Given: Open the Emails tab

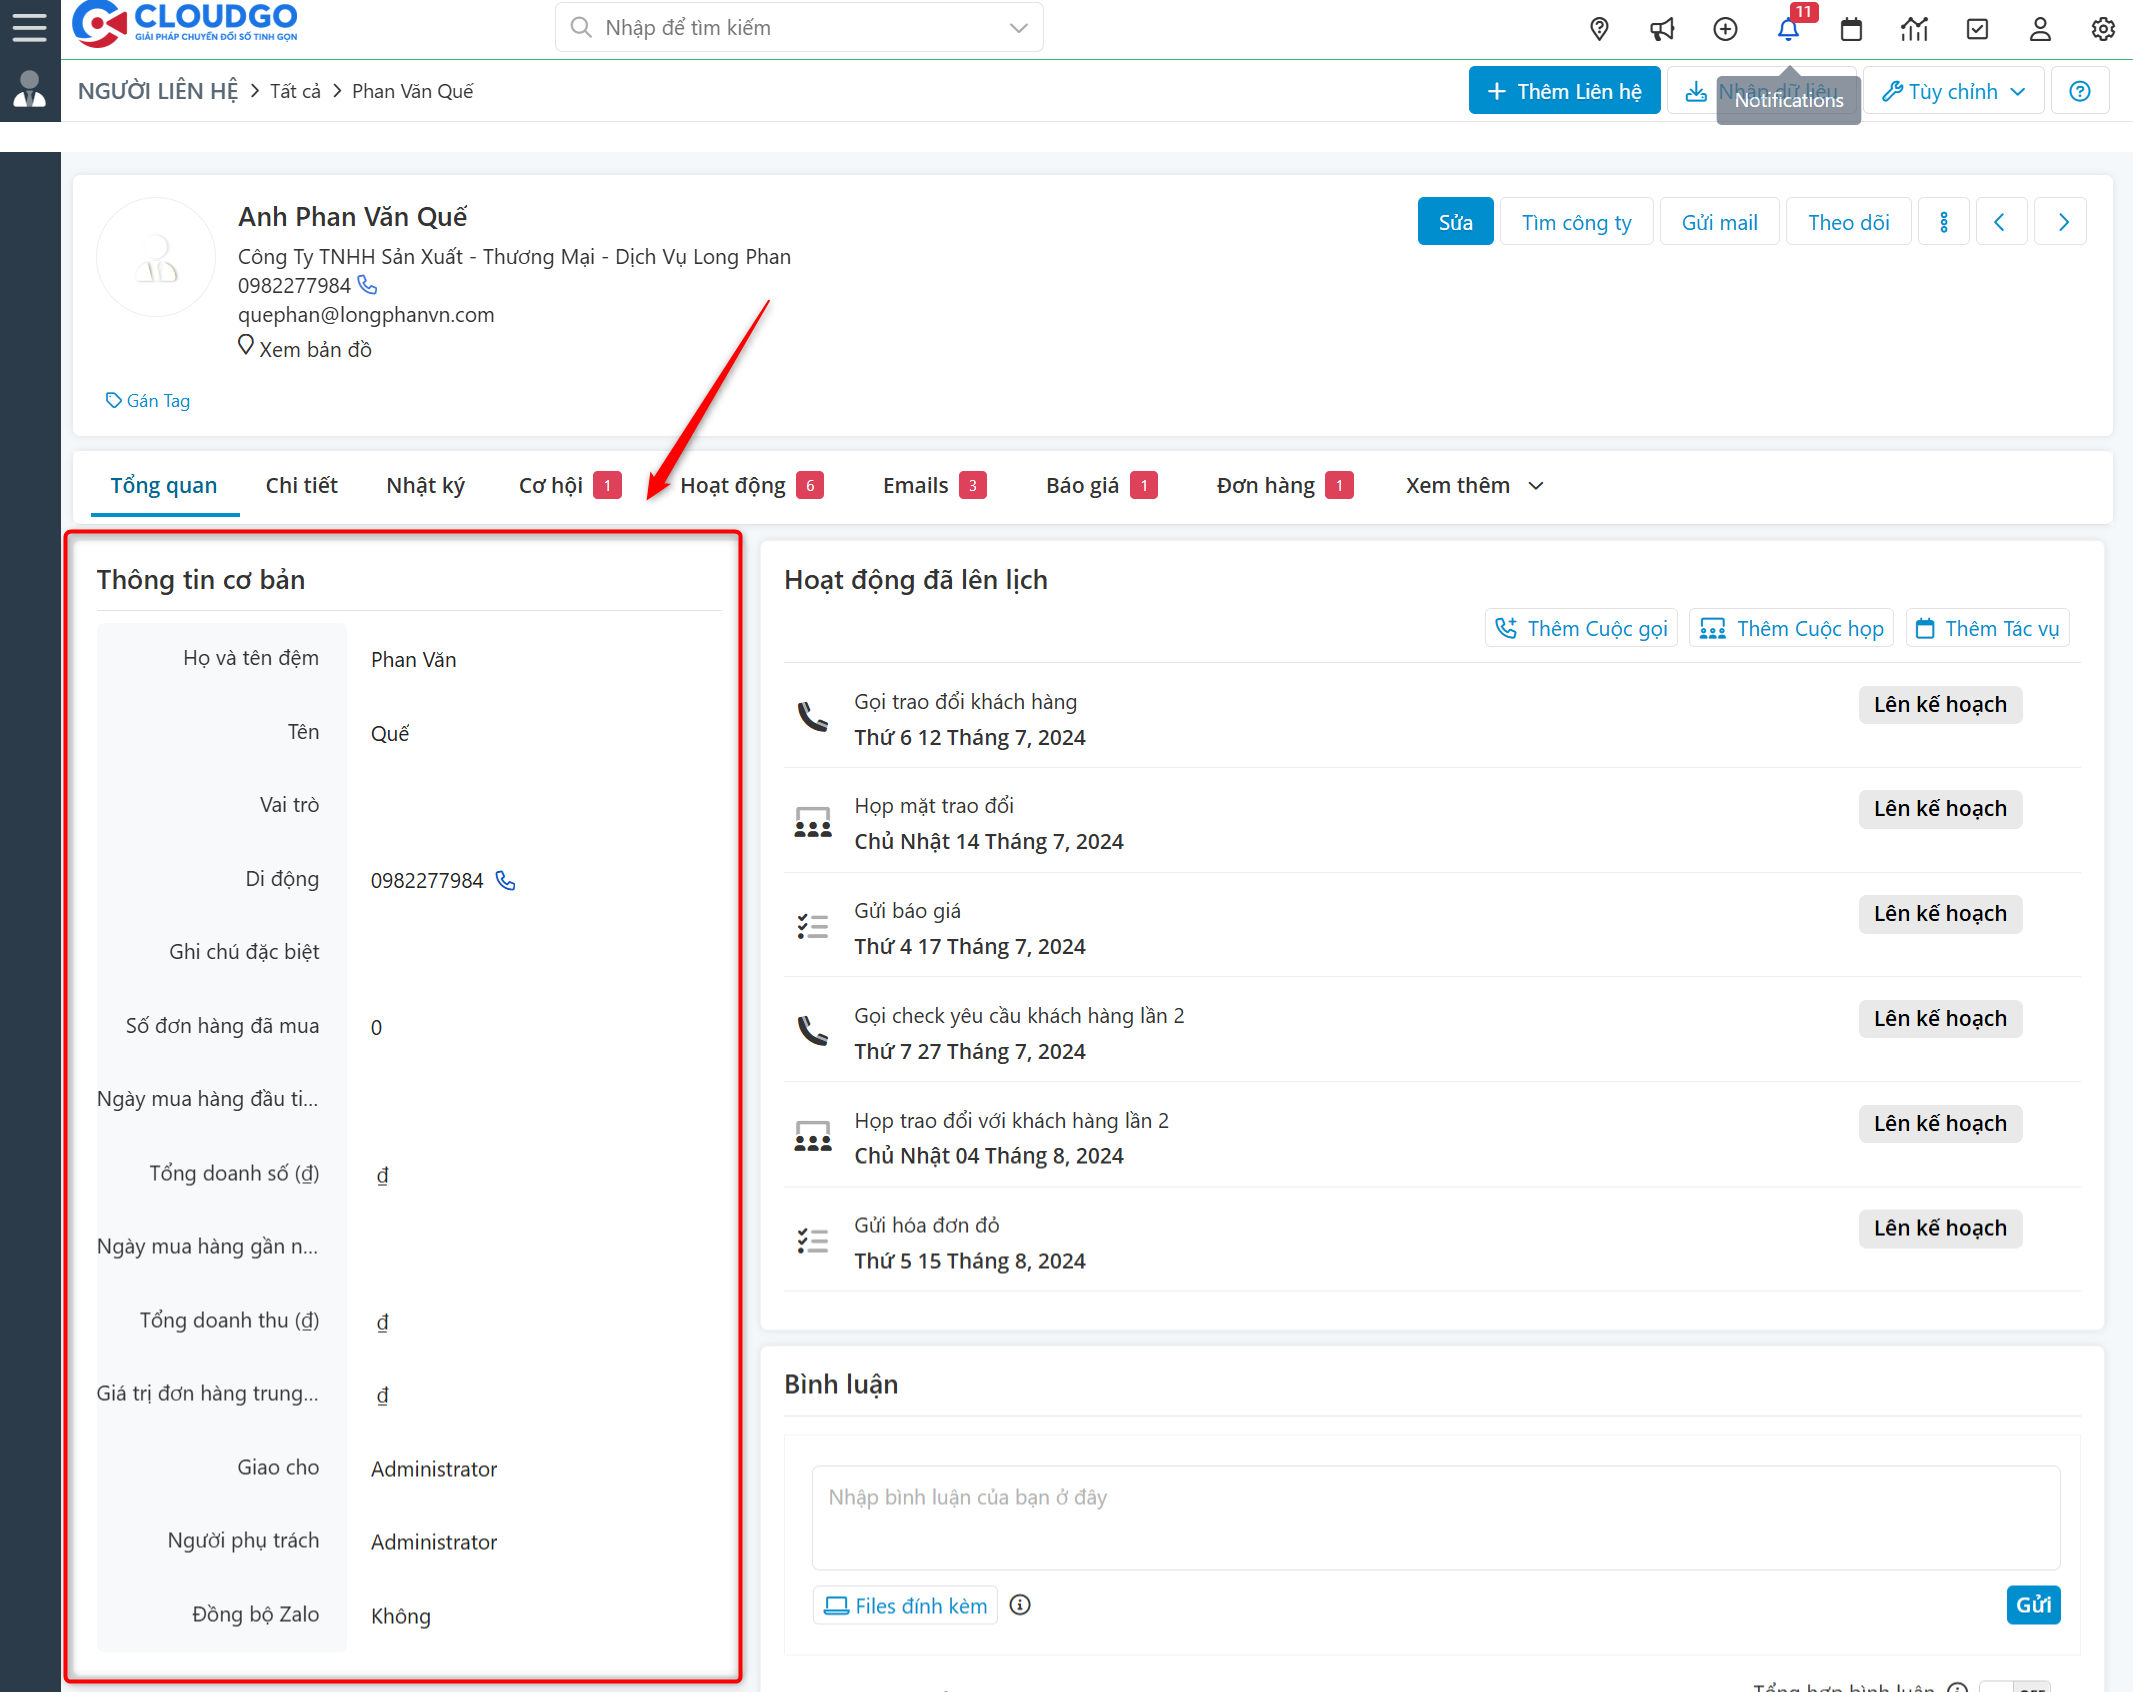Looking at the screenshot, I should 914,485.
